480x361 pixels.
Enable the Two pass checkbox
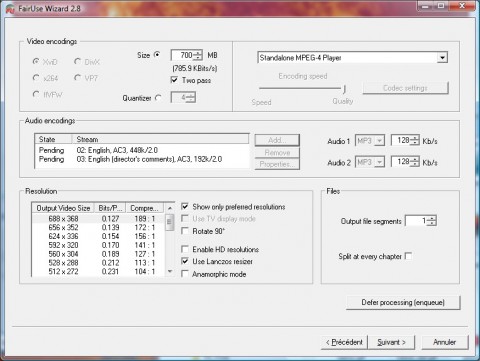click(x=174, y=80)
